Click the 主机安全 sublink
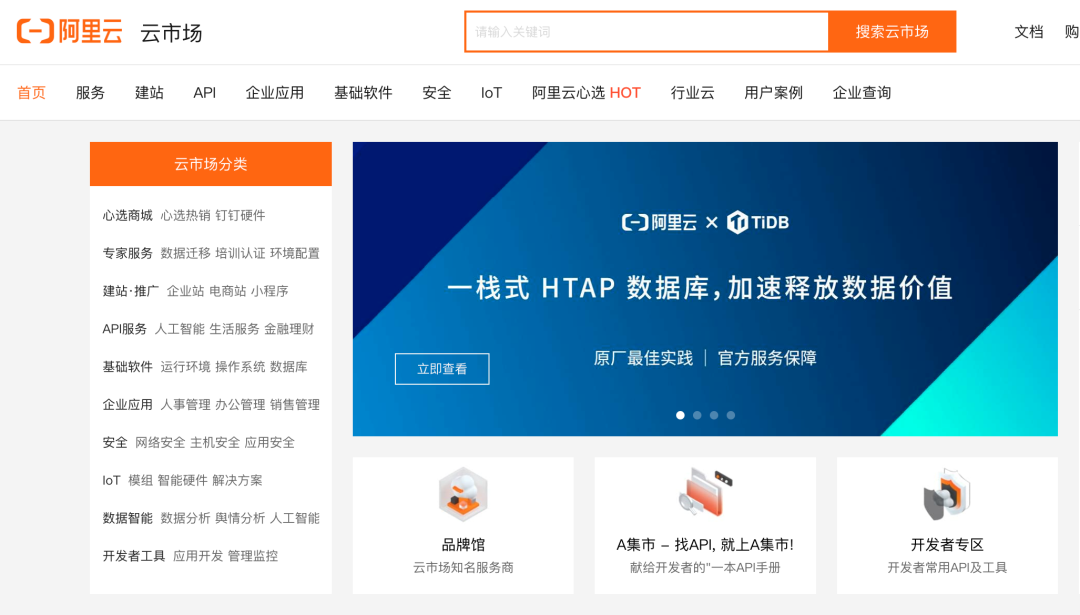1080x615 pixels. [x=215, y=443]
